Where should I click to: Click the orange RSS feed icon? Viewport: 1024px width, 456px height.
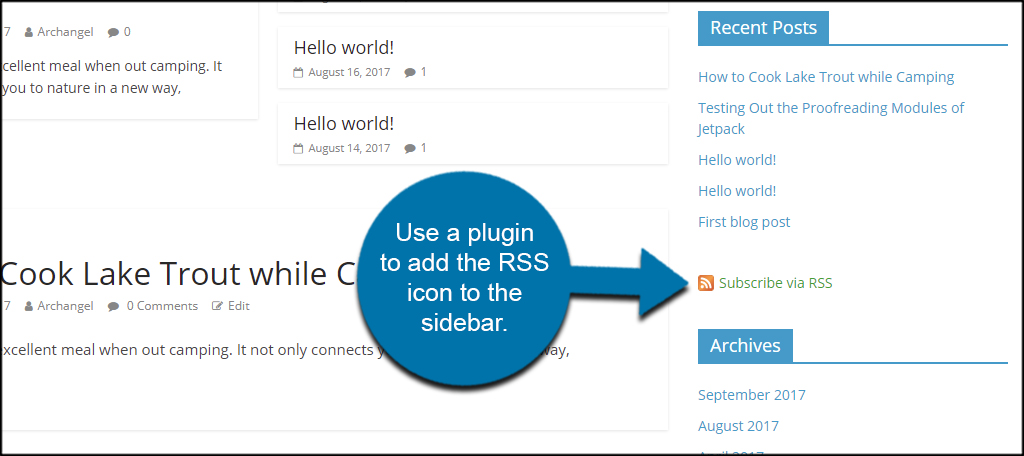click(x=706, y=283)
